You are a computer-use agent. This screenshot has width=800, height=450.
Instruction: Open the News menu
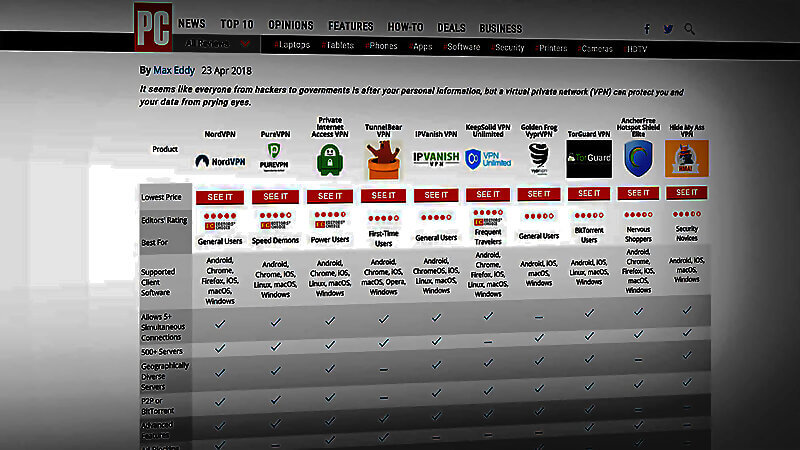tap(192, 24)
